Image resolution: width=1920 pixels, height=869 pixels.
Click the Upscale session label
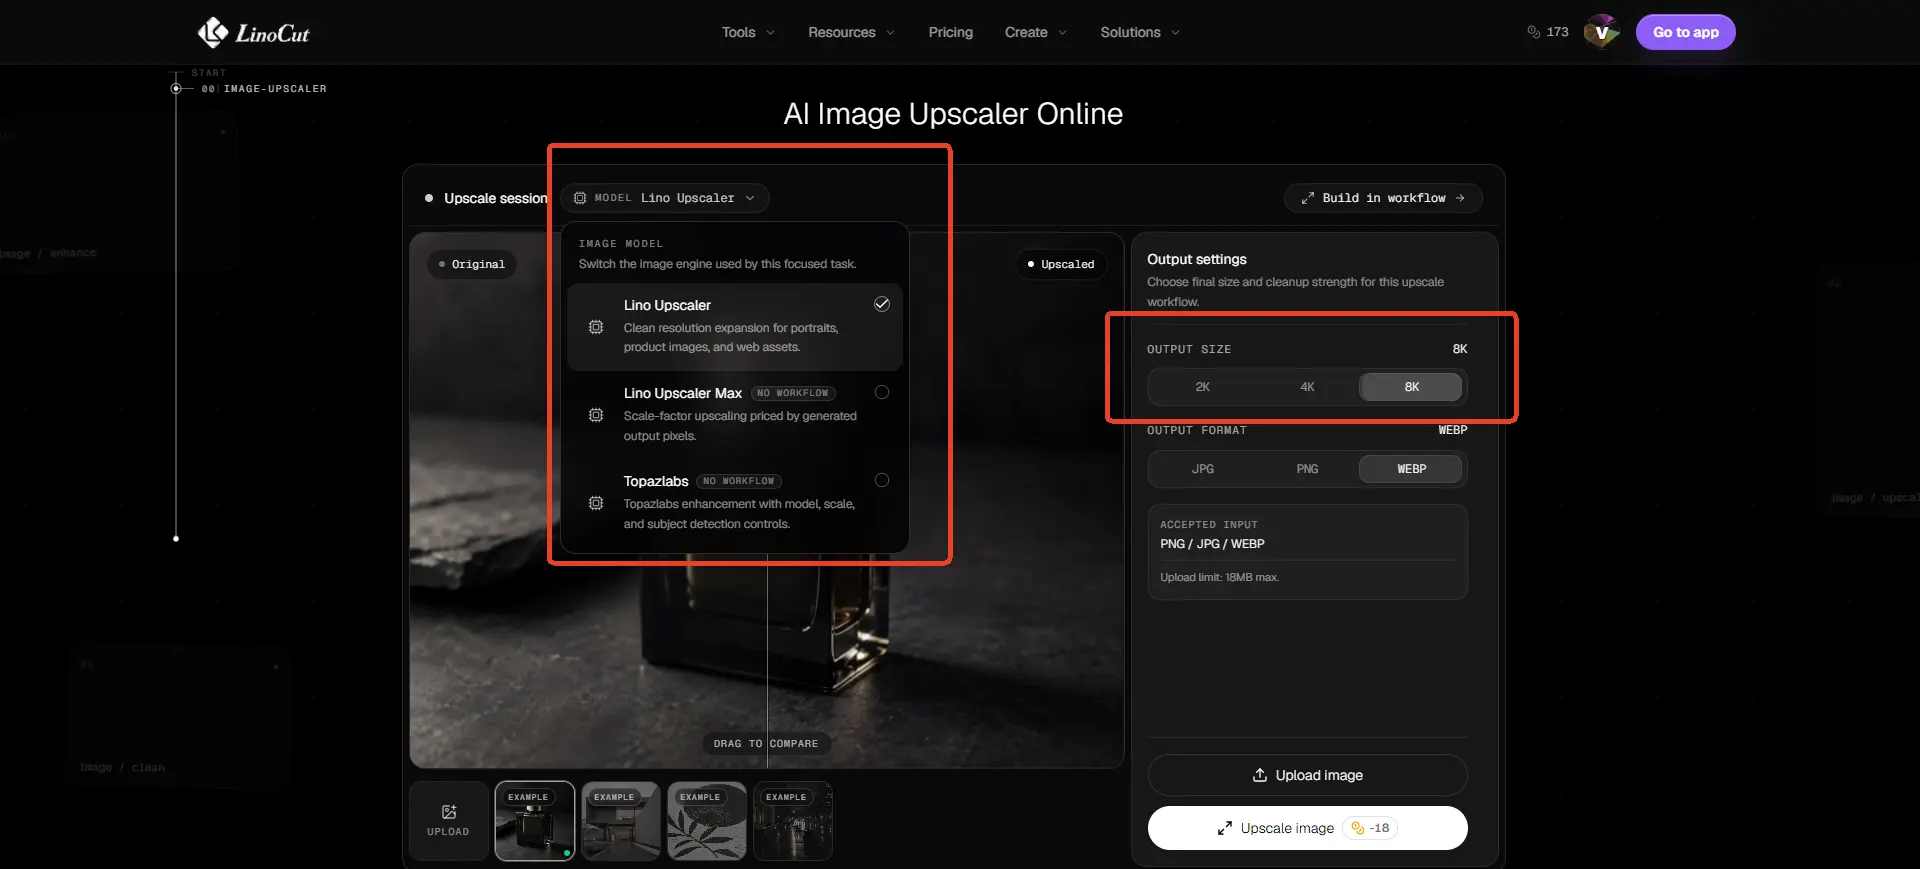pos(495,198)
